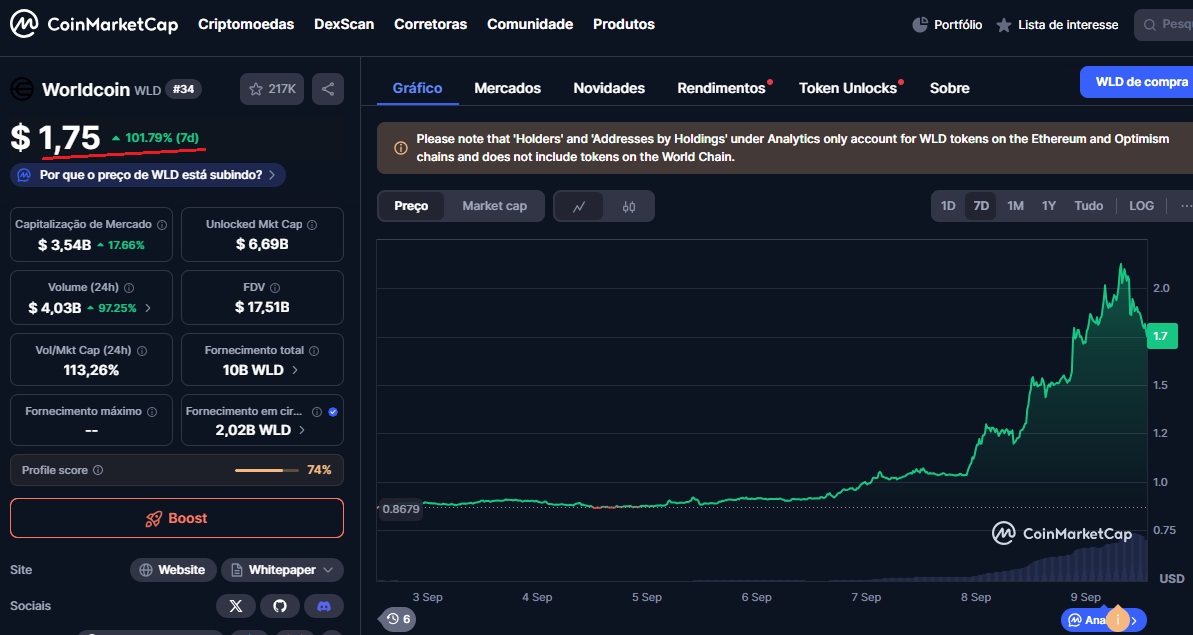Click the #34 rank badge
Image resolution: width=1193 pixels, height=635 pixels.
point(183,89)
